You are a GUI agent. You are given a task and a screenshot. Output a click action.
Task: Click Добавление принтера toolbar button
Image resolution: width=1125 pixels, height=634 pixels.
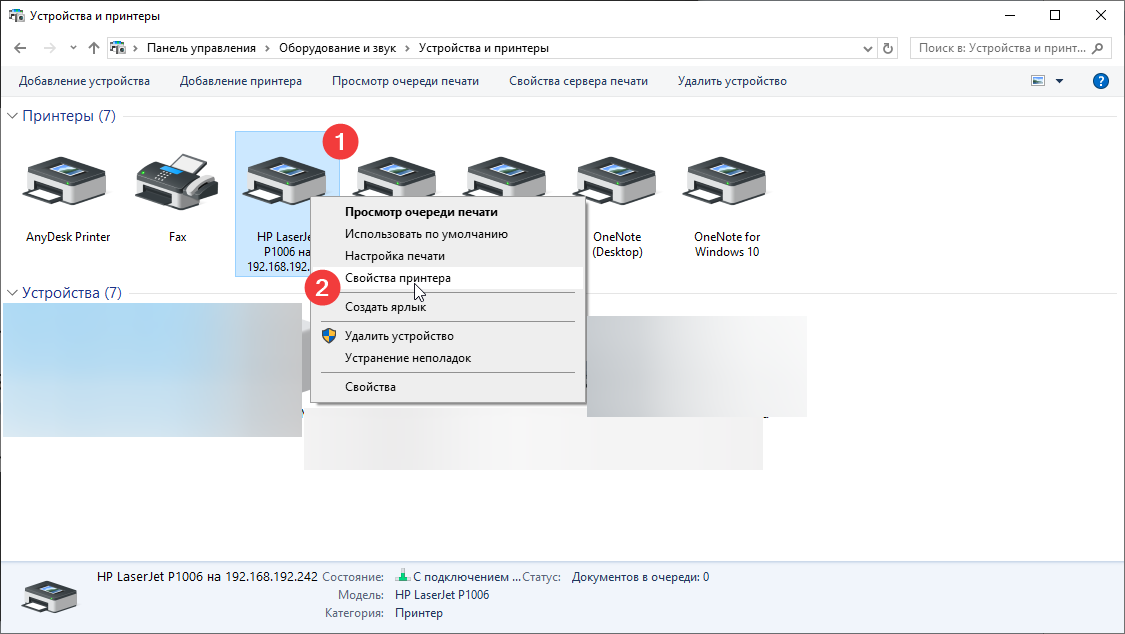coord(241,81)
